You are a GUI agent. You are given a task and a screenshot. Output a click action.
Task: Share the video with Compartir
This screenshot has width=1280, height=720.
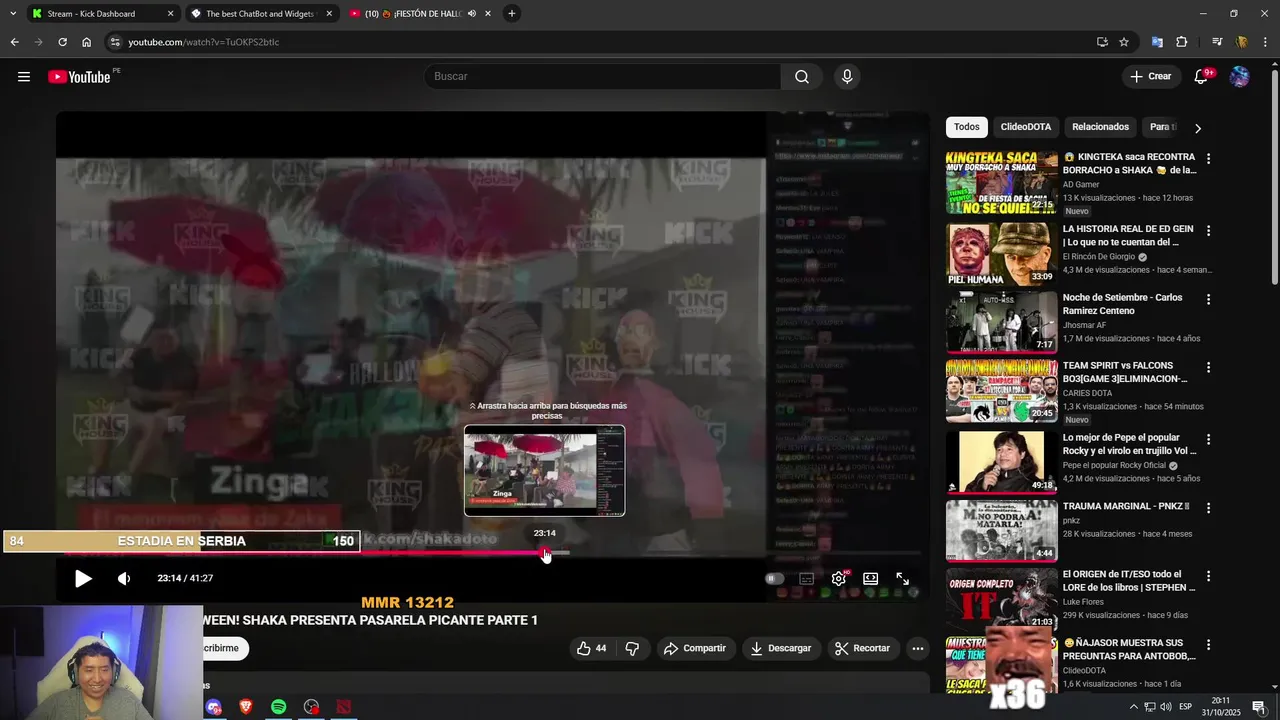click(695, 648)
